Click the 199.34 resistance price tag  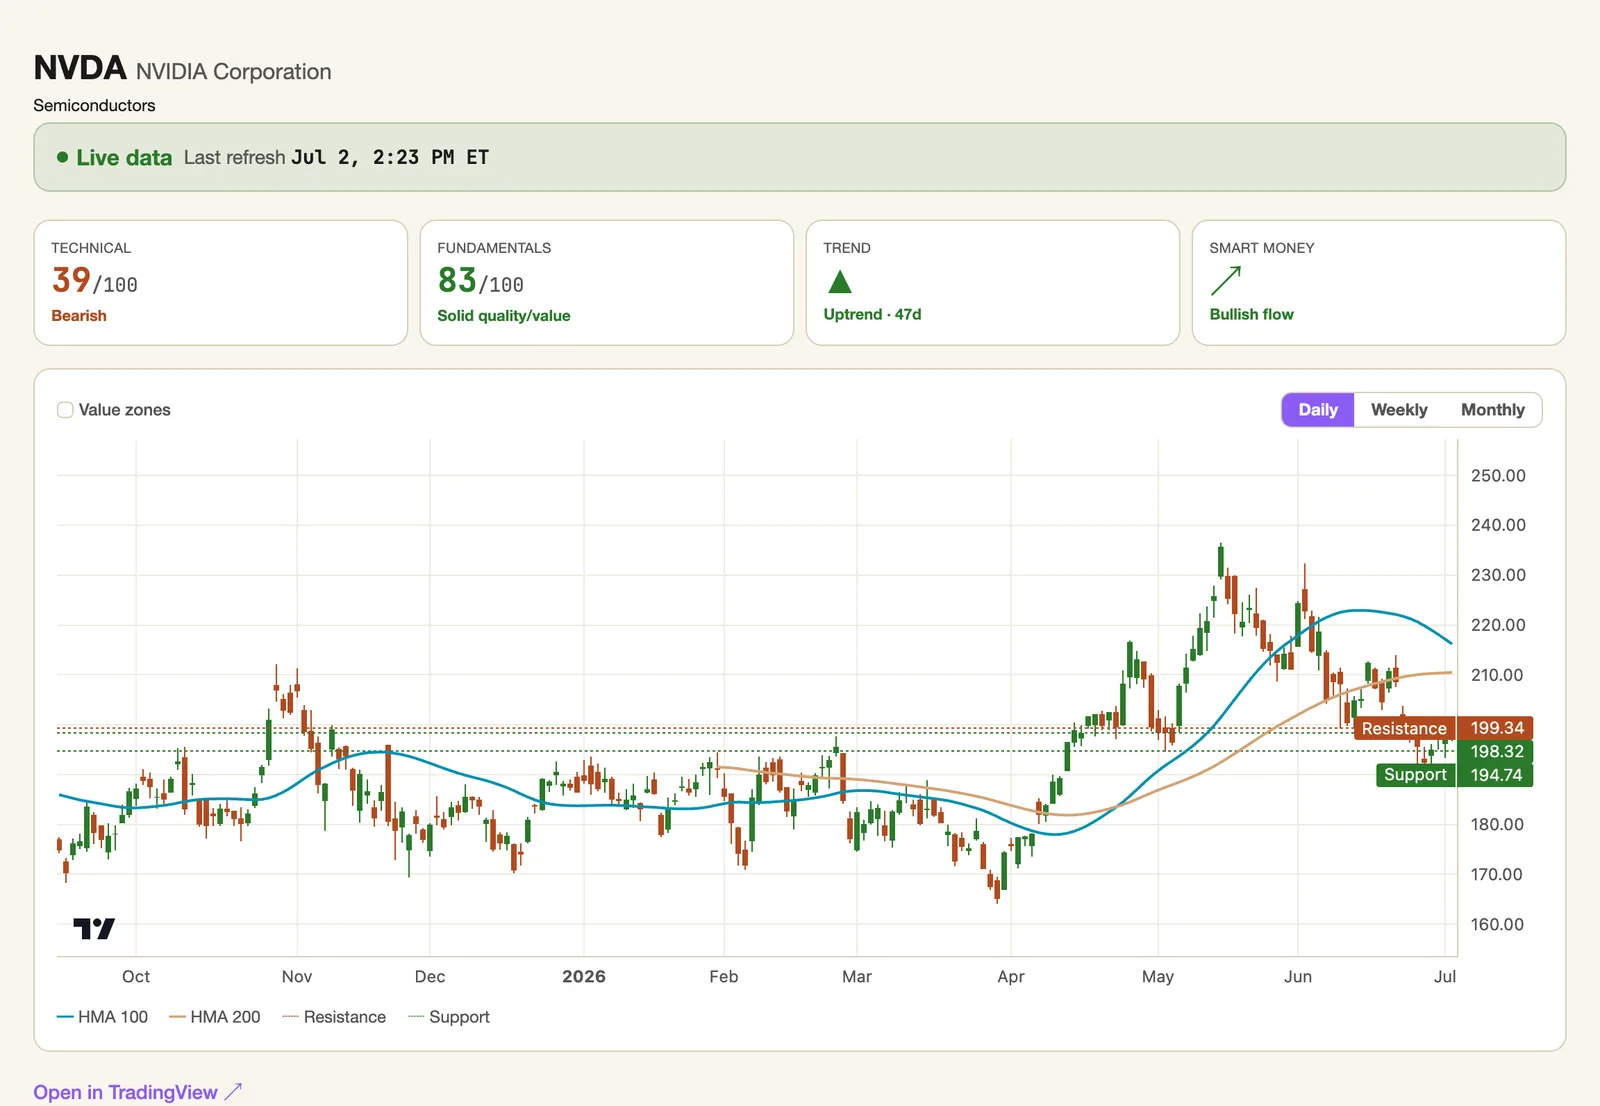pos(1496,728)
